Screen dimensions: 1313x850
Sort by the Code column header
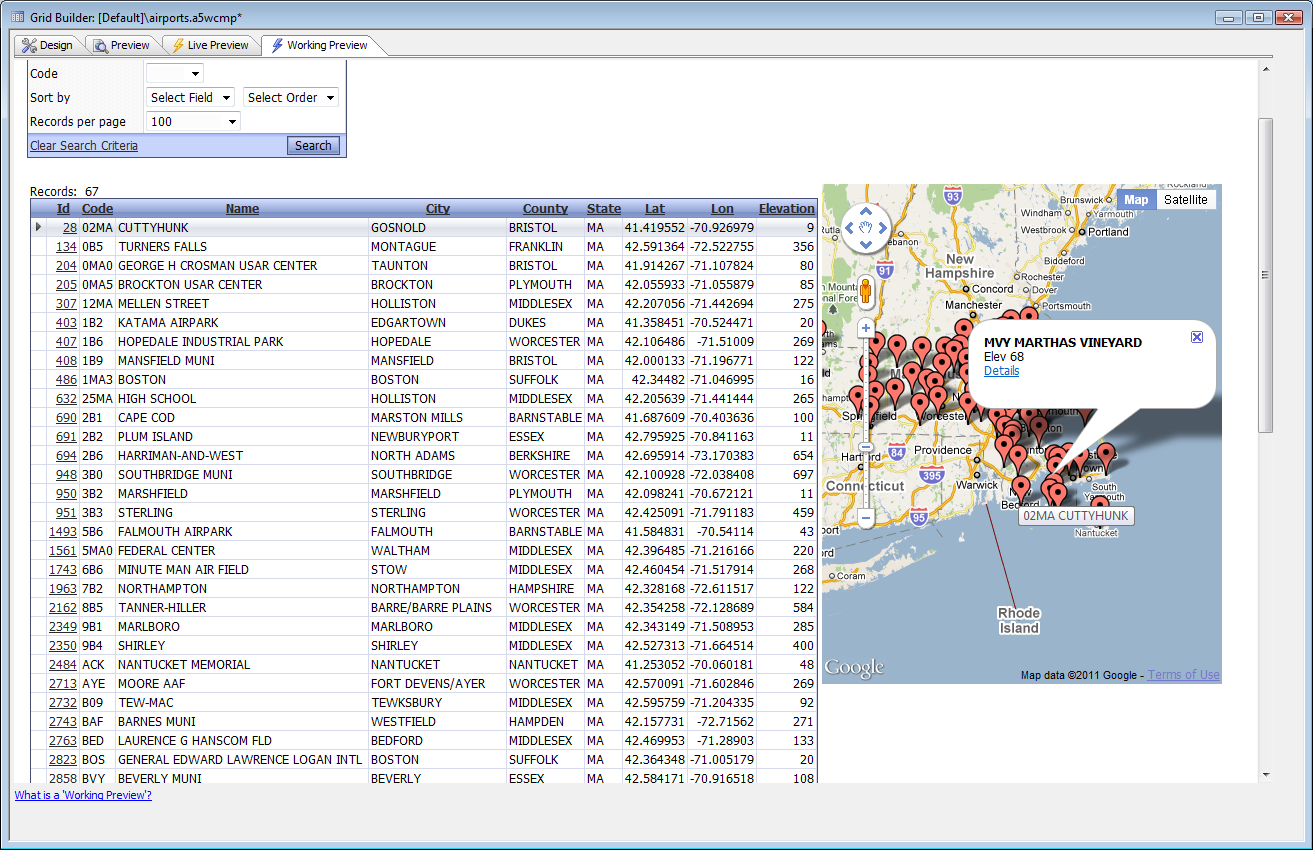click(x=97, y=209)
